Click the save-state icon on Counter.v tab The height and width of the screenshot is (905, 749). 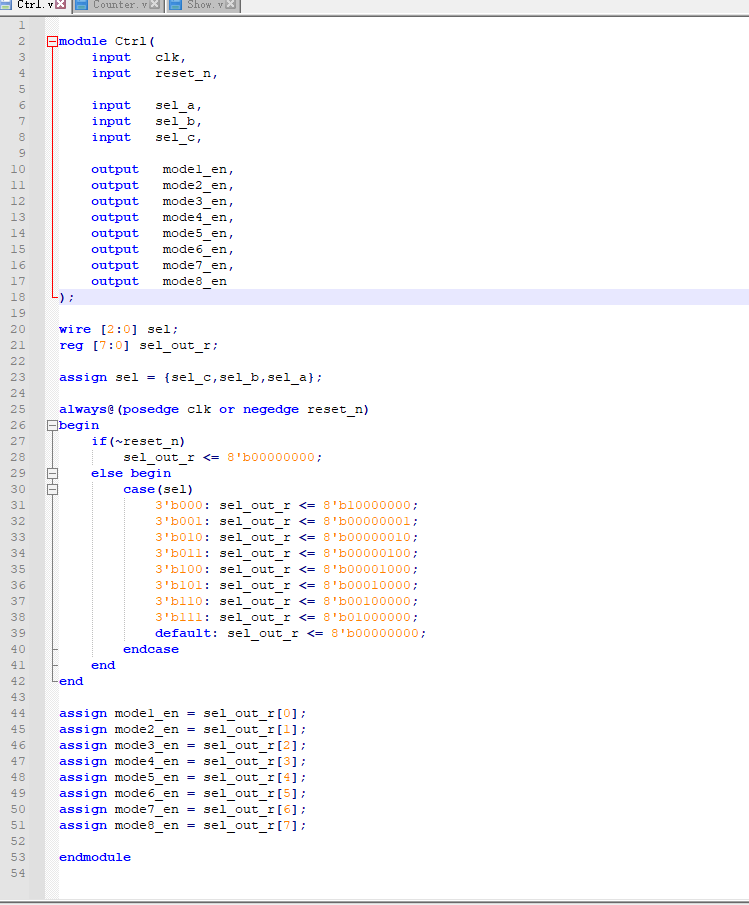82,5
